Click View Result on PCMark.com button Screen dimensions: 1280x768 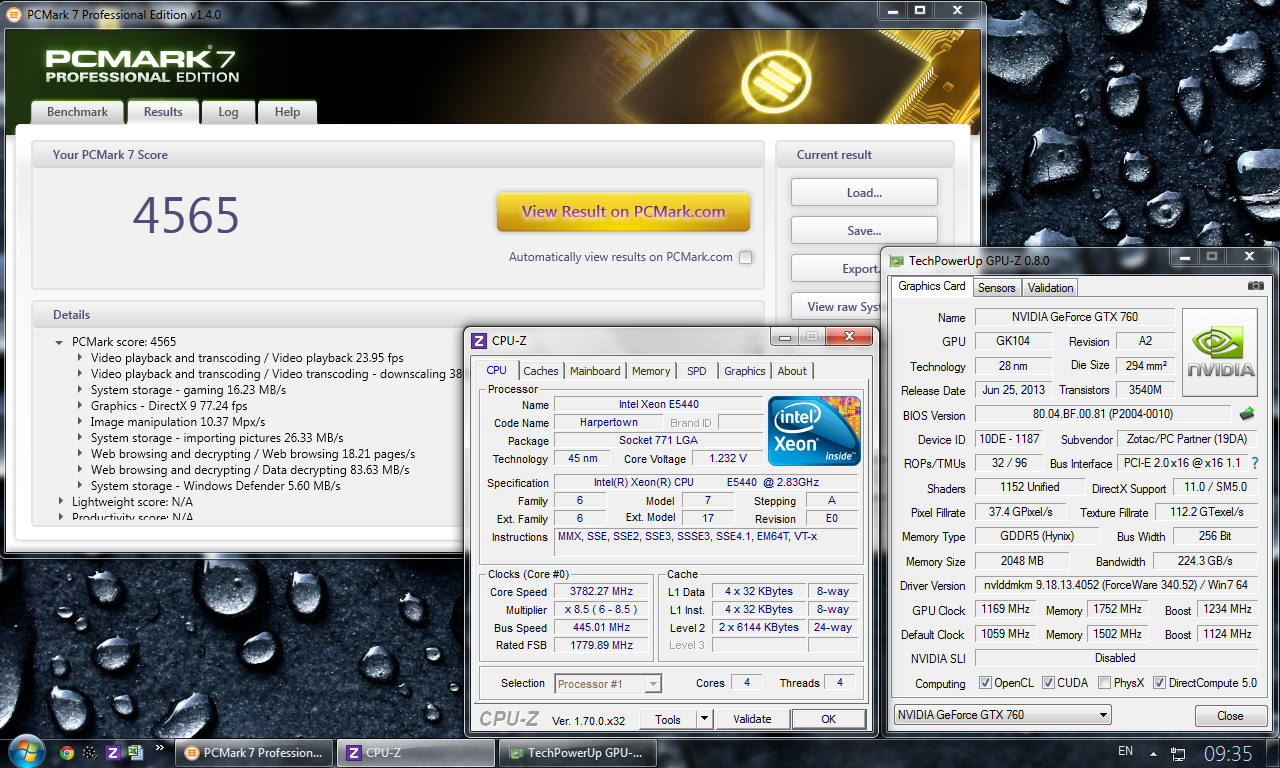pos(623,212)
